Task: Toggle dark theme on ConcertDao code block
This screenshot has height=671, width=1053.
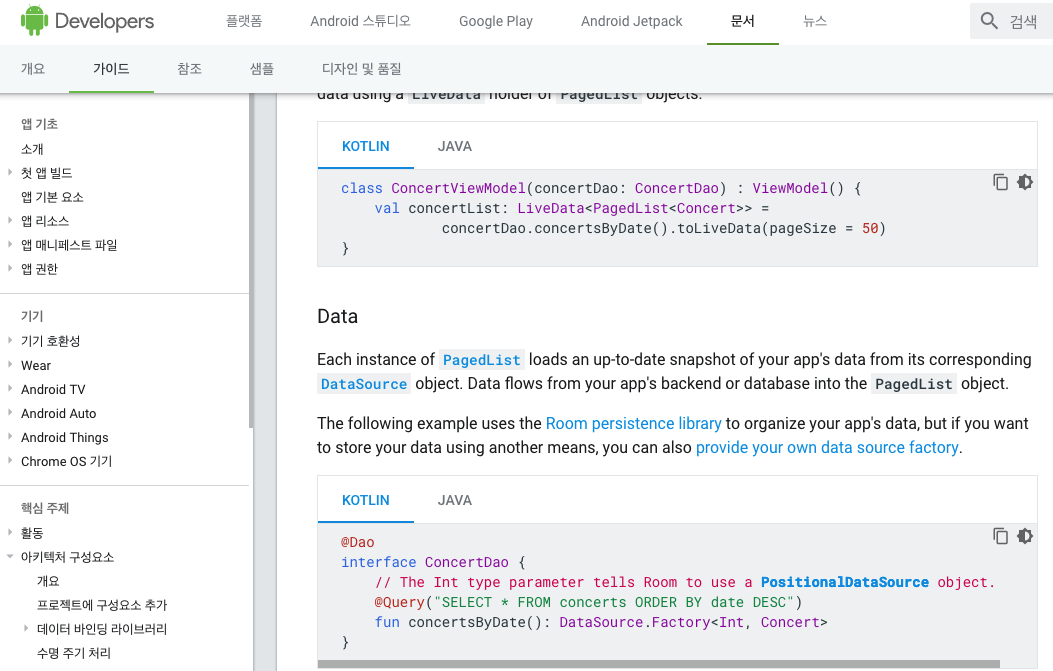Action: coord(1025,536)
